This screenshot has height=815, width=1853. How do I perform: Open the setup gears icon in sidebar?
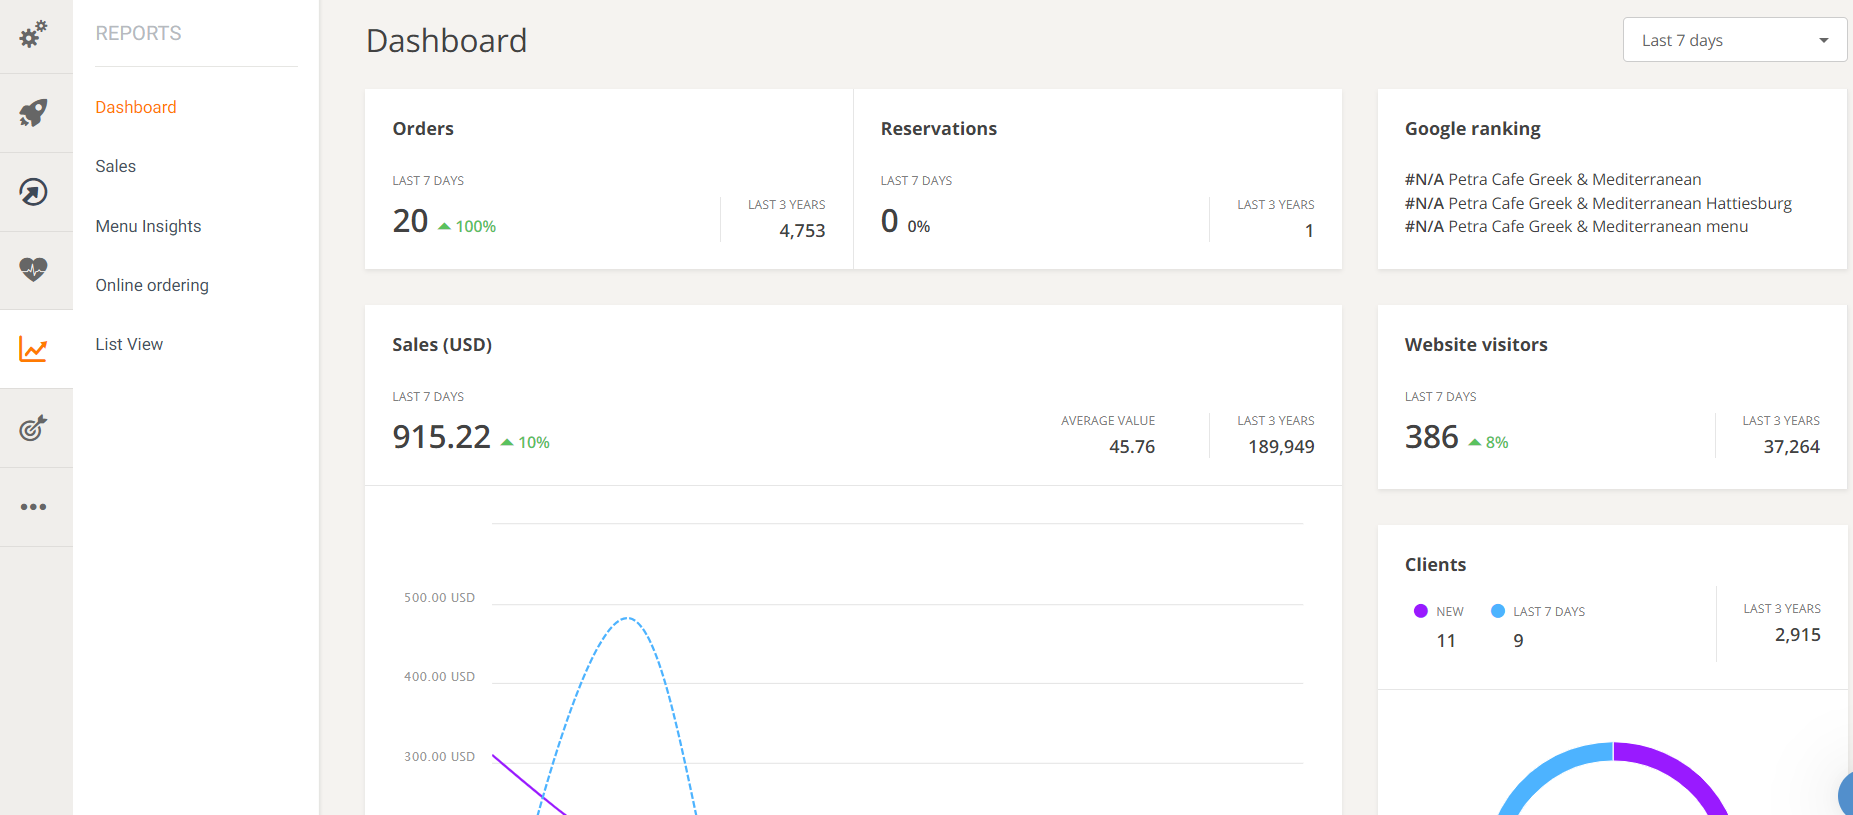(x=34, y=35)
